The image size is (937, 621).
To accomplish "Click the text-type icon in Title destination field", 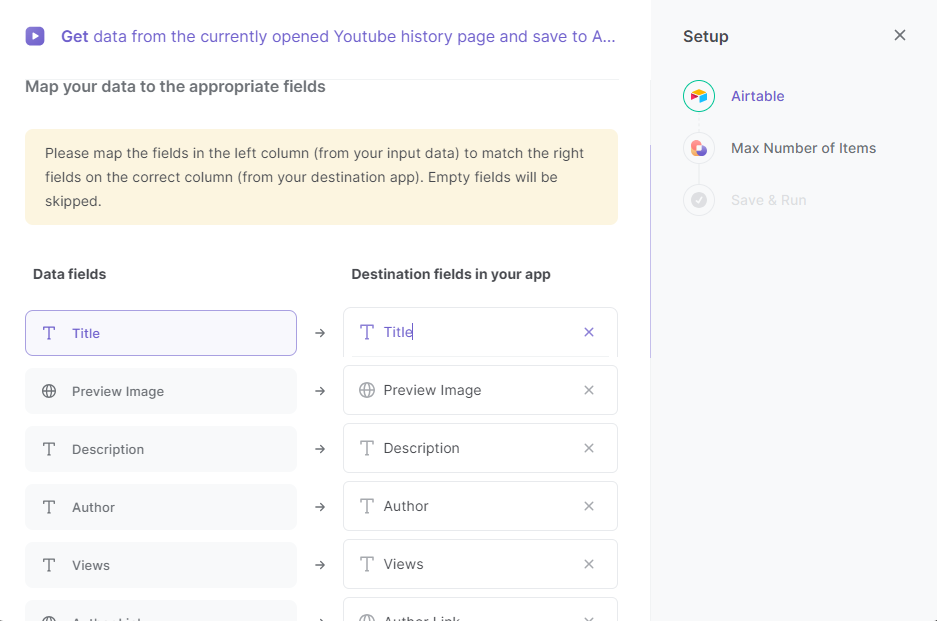I will coord(367,332).
